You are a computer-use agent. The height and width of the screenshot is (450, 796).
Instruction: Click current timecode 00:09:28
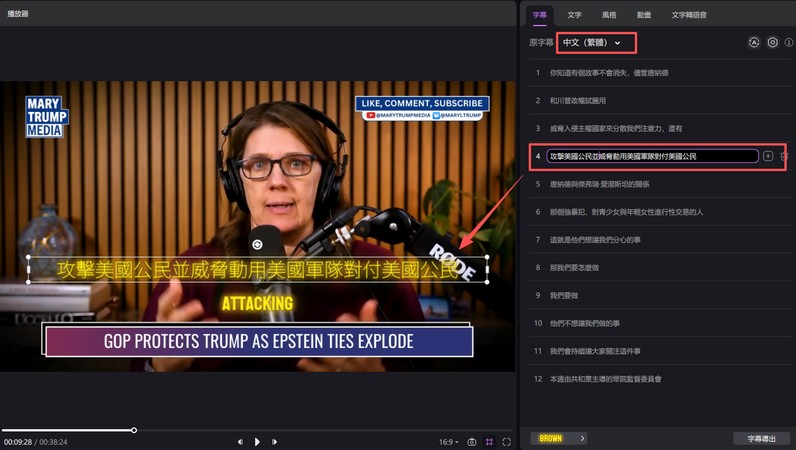(x=18, y=442)
